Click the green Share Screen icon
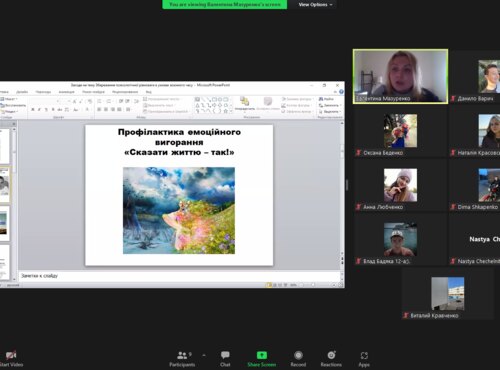 coord(262,355)
